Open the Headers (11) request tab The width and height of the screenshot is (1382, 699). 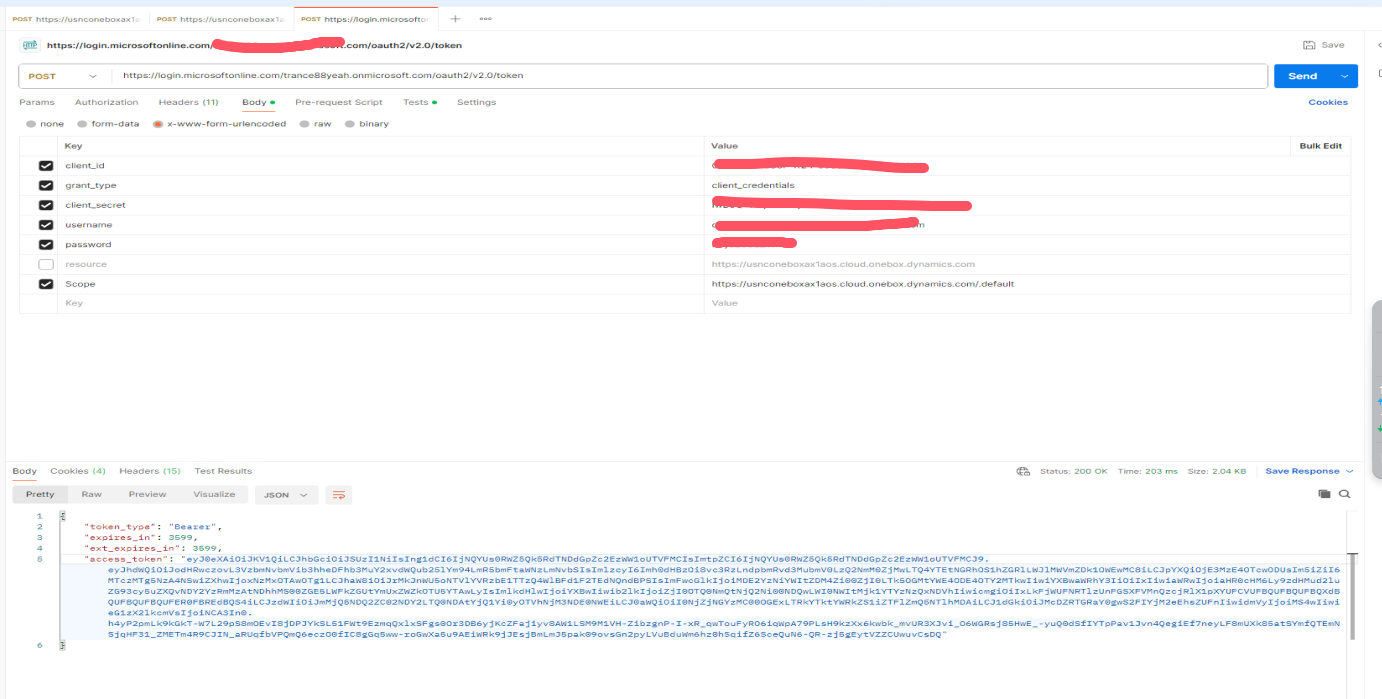pos(188,102)
